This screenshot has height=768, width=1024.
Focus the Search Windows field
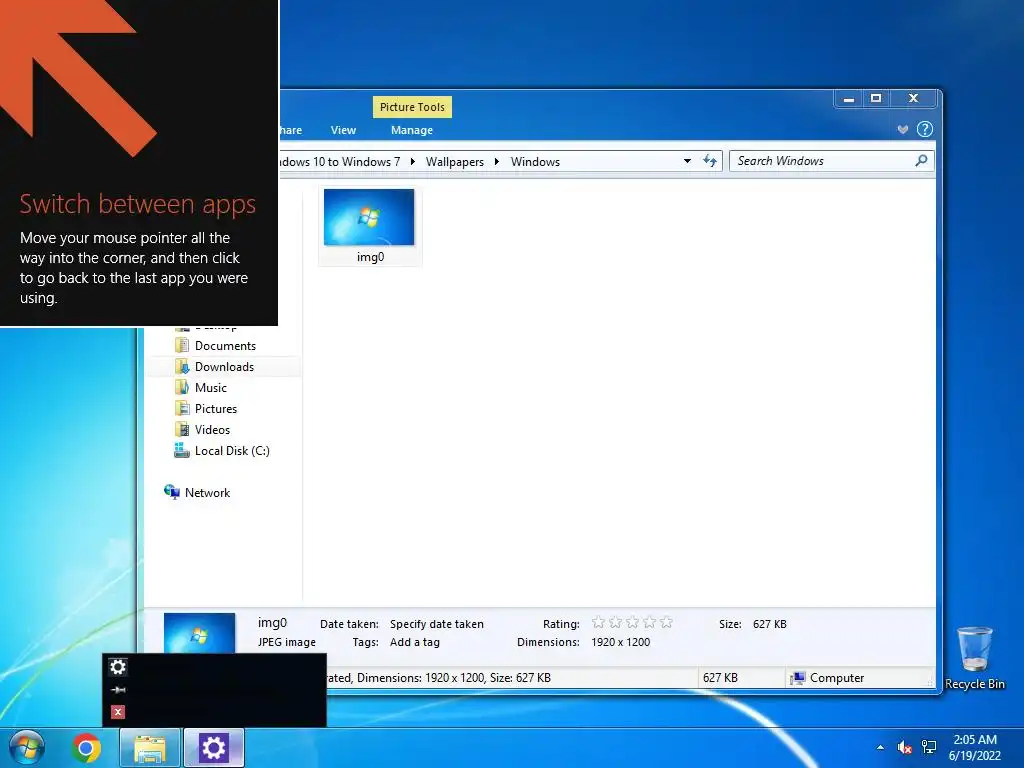831,161
